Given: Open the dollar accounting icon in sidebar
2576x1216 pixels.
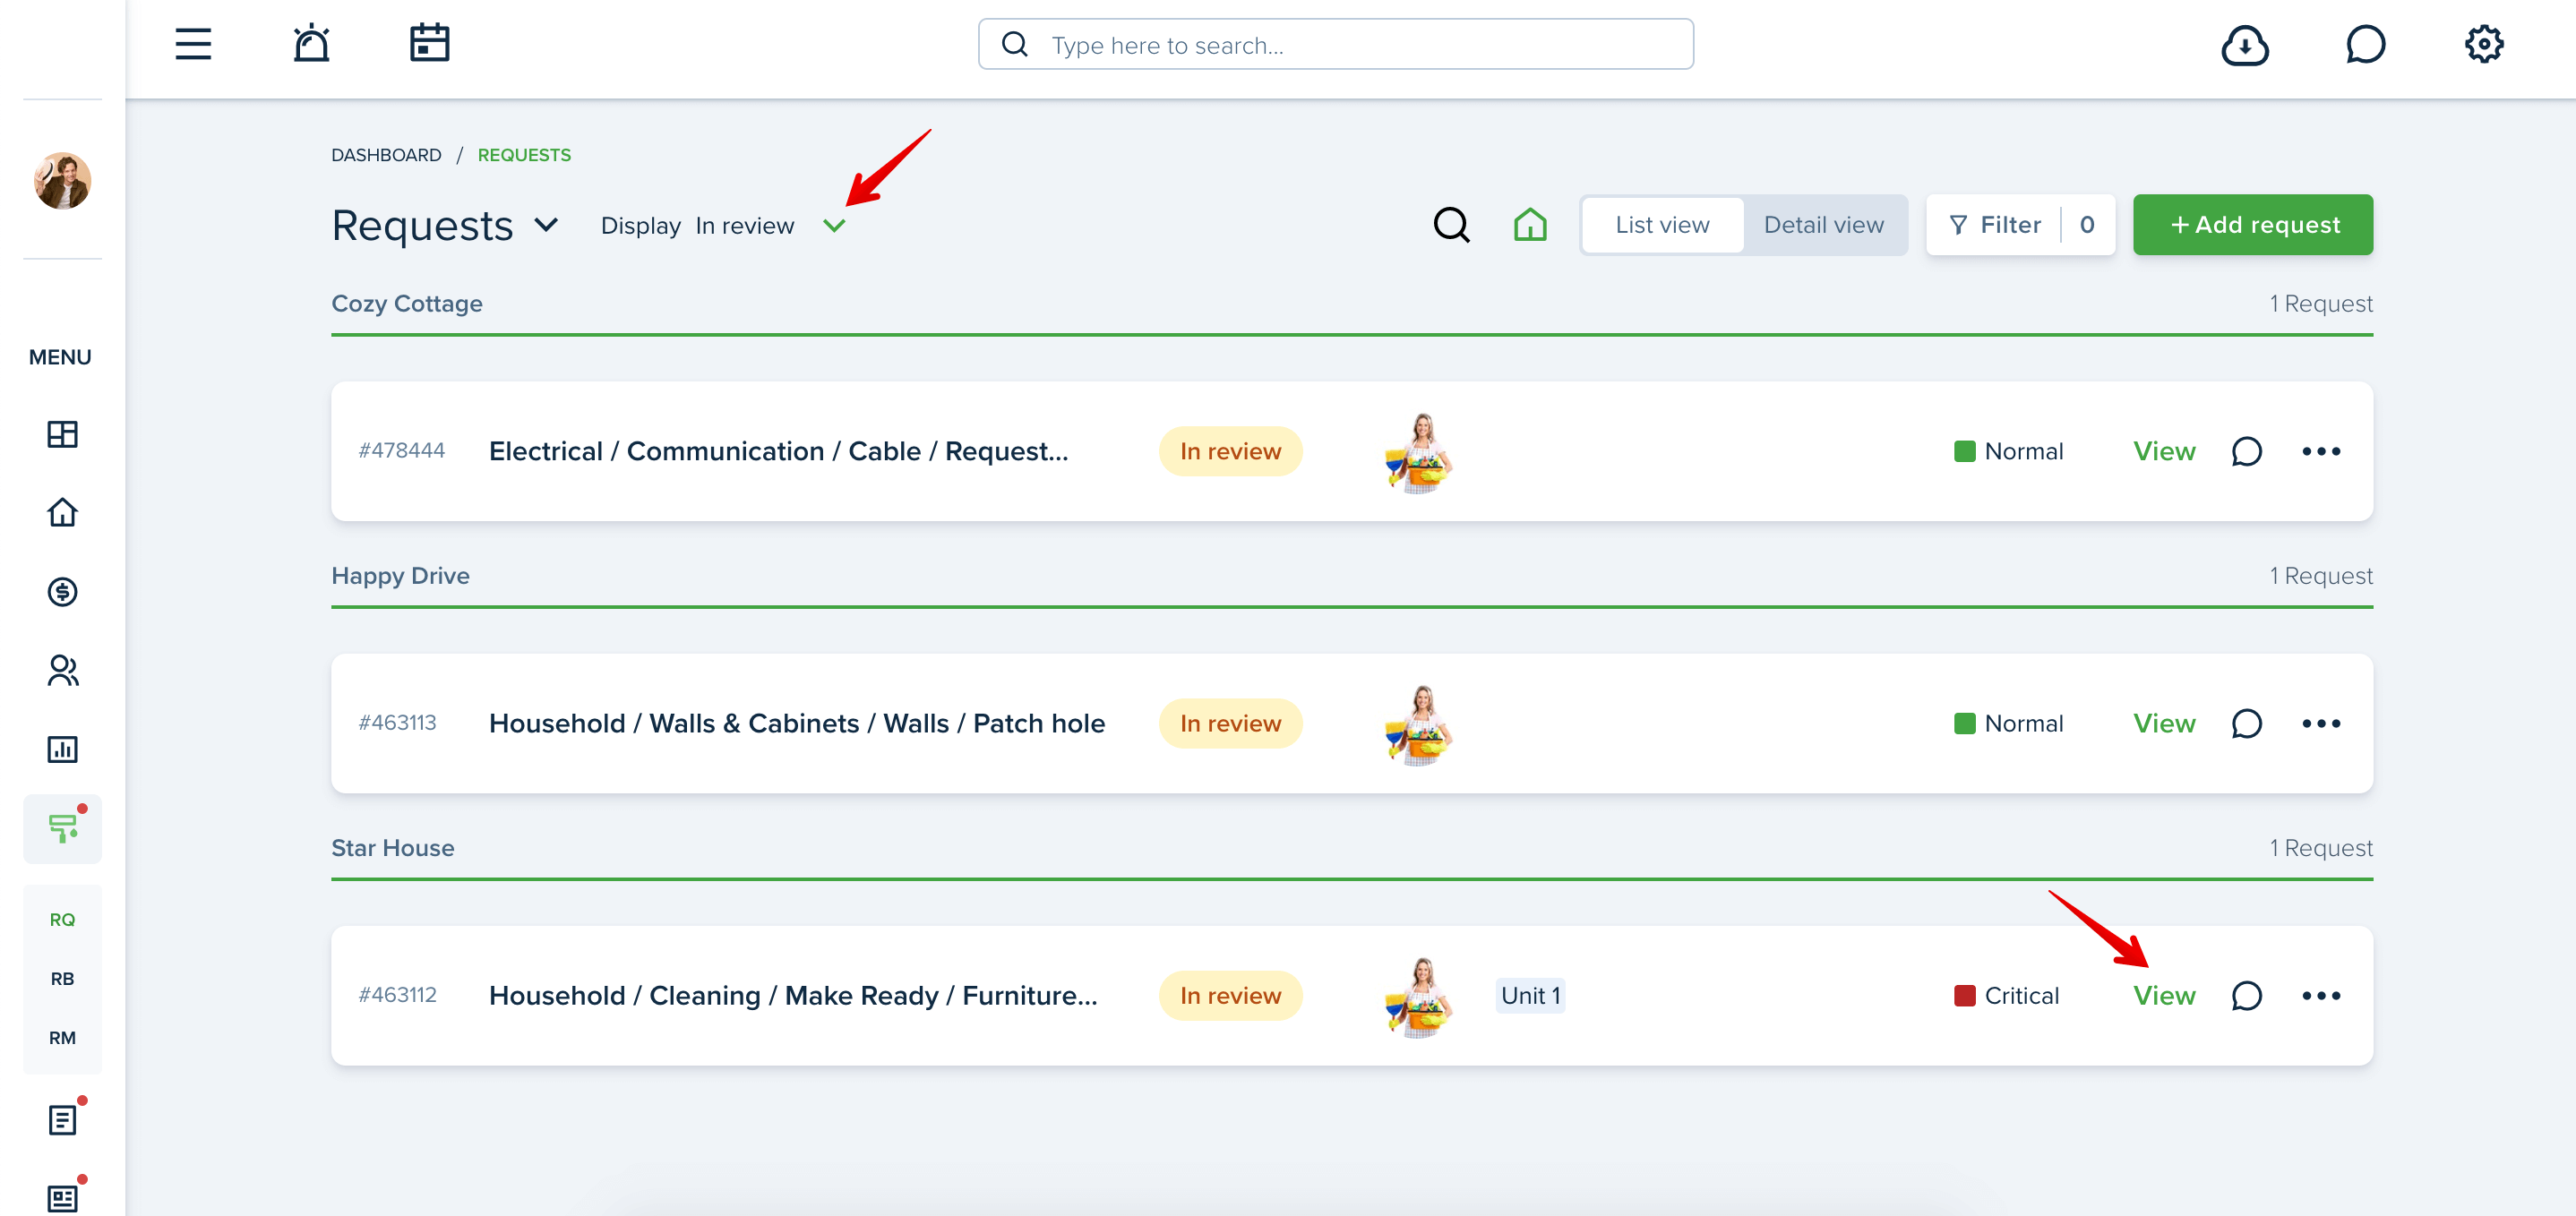Looking at the screenshot, I should [x=62, y=591].
